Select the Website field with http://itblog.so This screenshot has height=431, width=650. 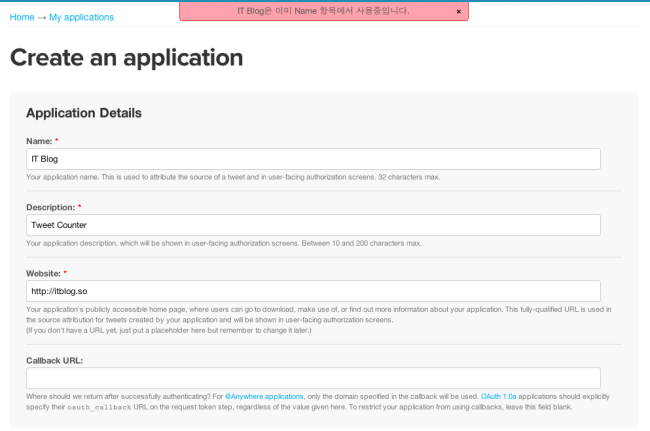click(x=313, y=291)
